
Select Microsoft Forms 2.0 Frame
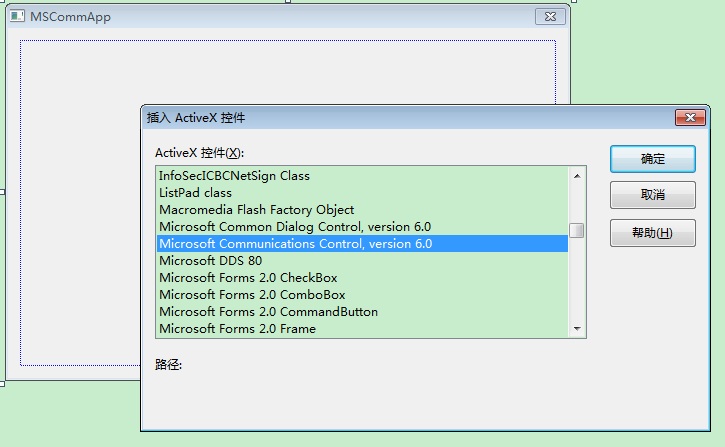coord(362,329)
